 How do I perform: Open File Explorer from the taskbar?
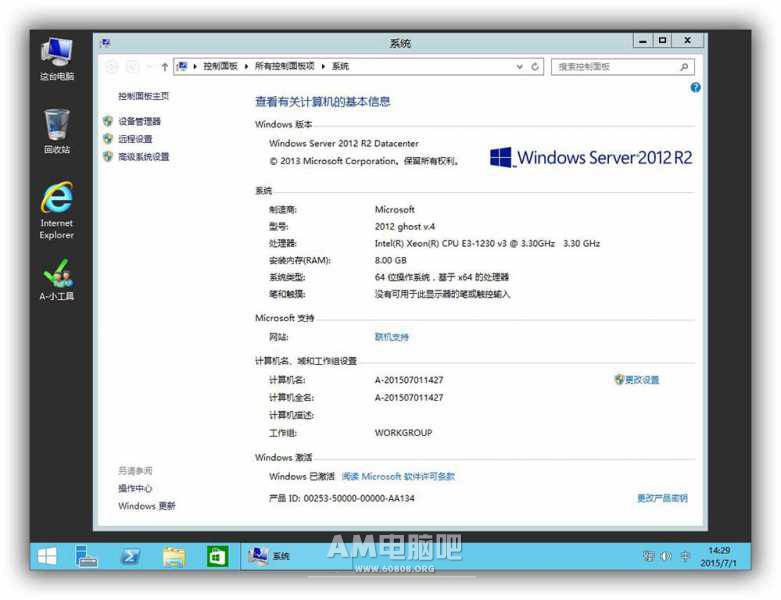[x=174, y=557]
